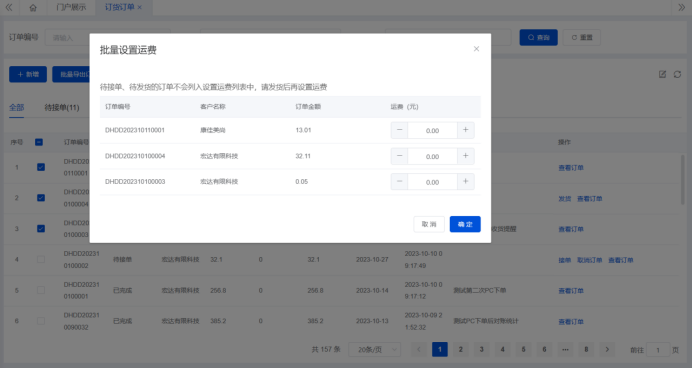Go to next page arrow
Viewport: 693px width, 368px height.
pyautogui.click(x=607, y=349)
